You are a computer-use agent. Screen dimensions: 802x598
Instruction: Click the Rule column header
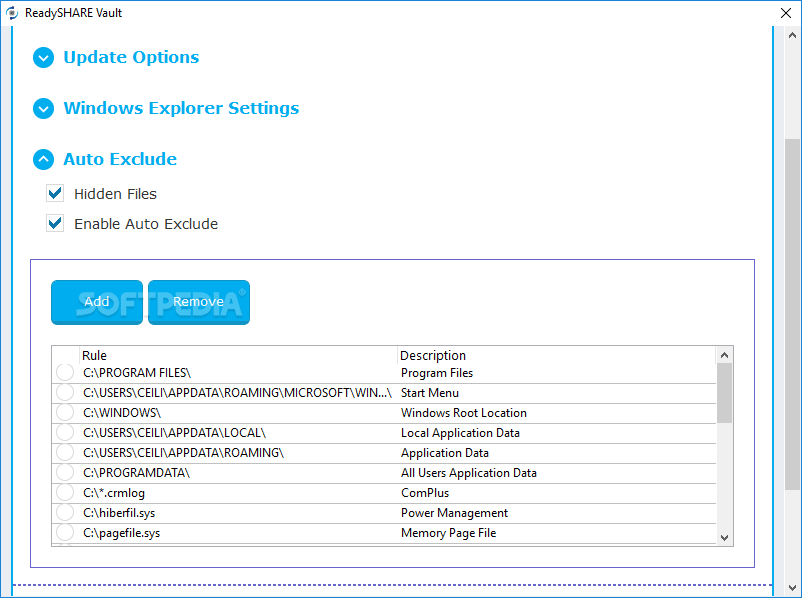pos(238,355)
